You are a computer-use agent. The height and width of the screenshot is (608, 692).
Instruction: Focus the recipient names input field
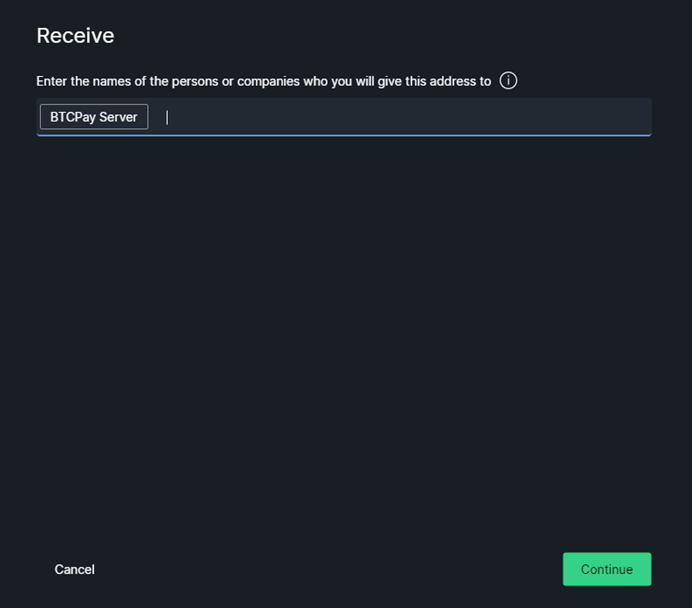[x=400, y=117]
